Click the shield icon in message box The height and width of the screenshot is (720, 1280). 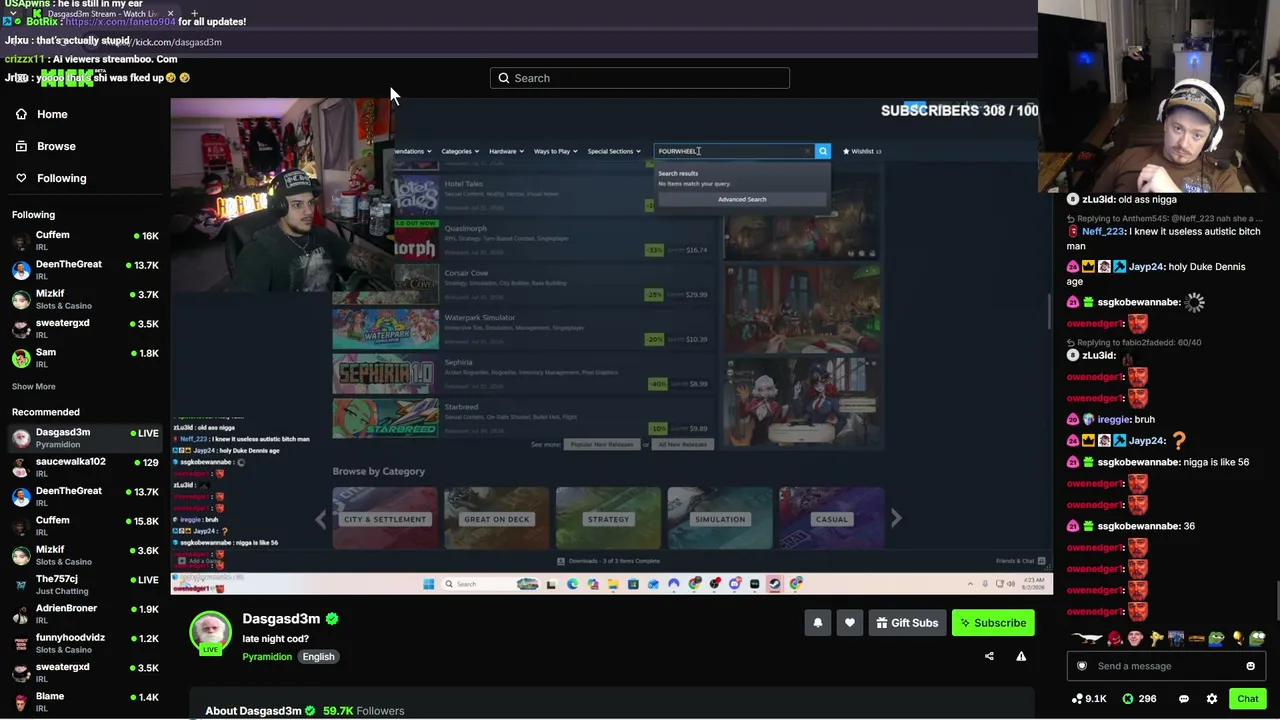point(1081,666)
